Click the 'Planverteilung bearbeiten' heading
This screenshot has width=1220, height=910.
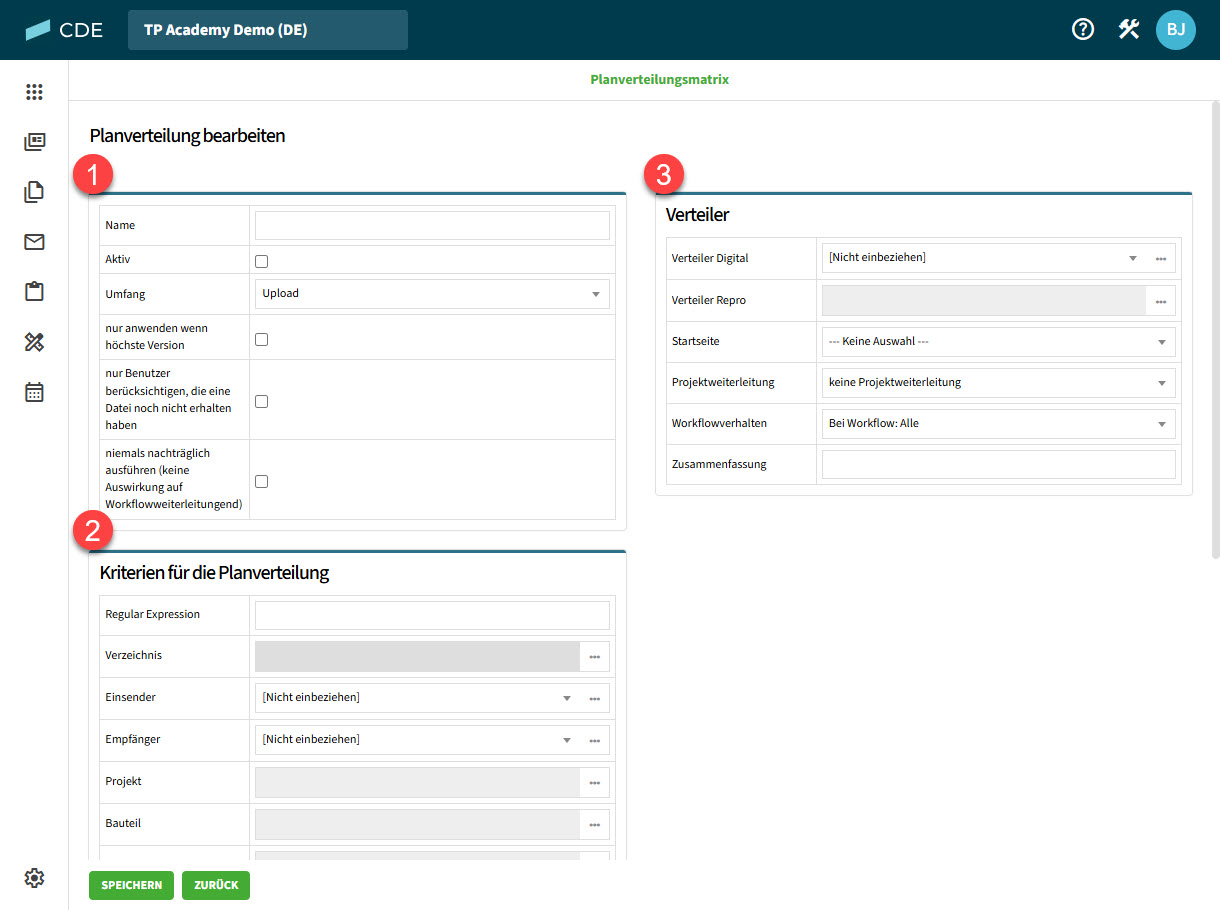pyautogui.click(x=187, y=135)
